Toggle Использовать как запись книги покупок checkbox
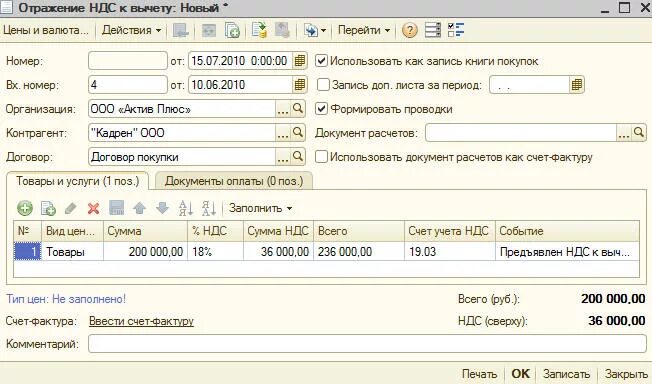The width and height of the screenshot is (652, 384). tap(321, 61)
